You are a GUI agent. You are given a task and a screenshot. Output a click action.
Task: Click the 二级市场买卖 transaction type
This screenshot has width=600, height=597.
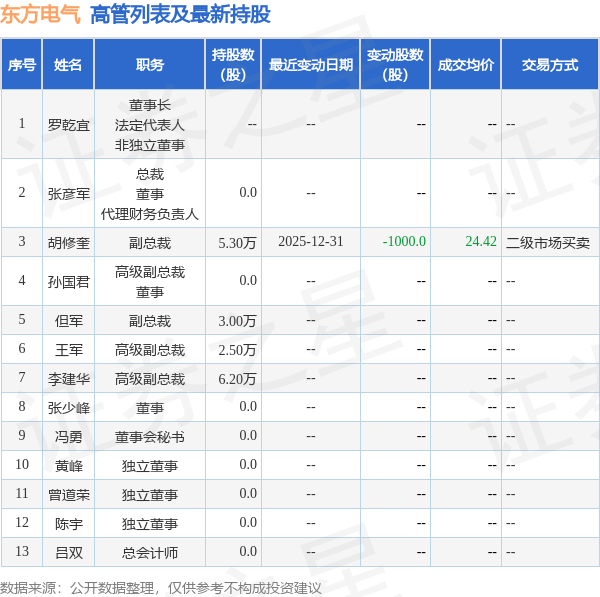click(x=548, y=243)
